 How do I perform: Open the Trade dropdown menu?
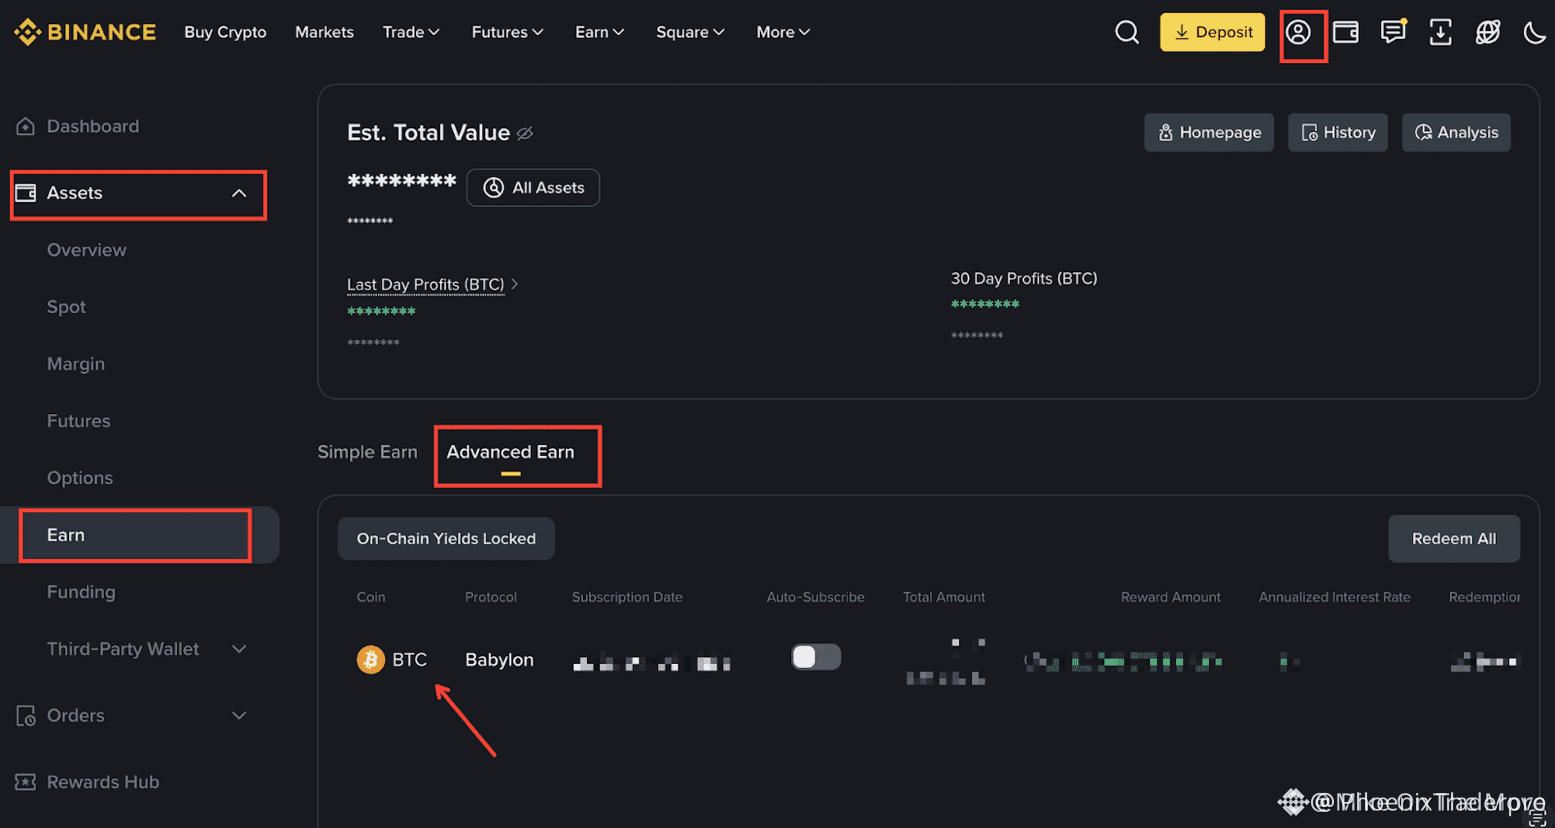point(411,32)
